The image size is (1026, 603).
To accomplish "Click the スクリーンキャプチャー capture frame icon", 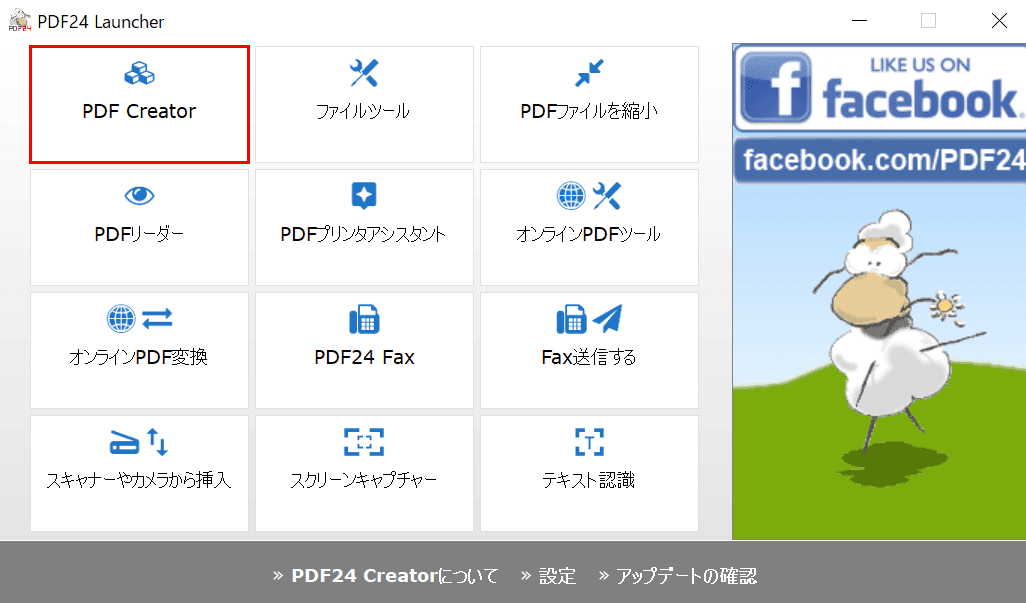I will pos(364,442).
